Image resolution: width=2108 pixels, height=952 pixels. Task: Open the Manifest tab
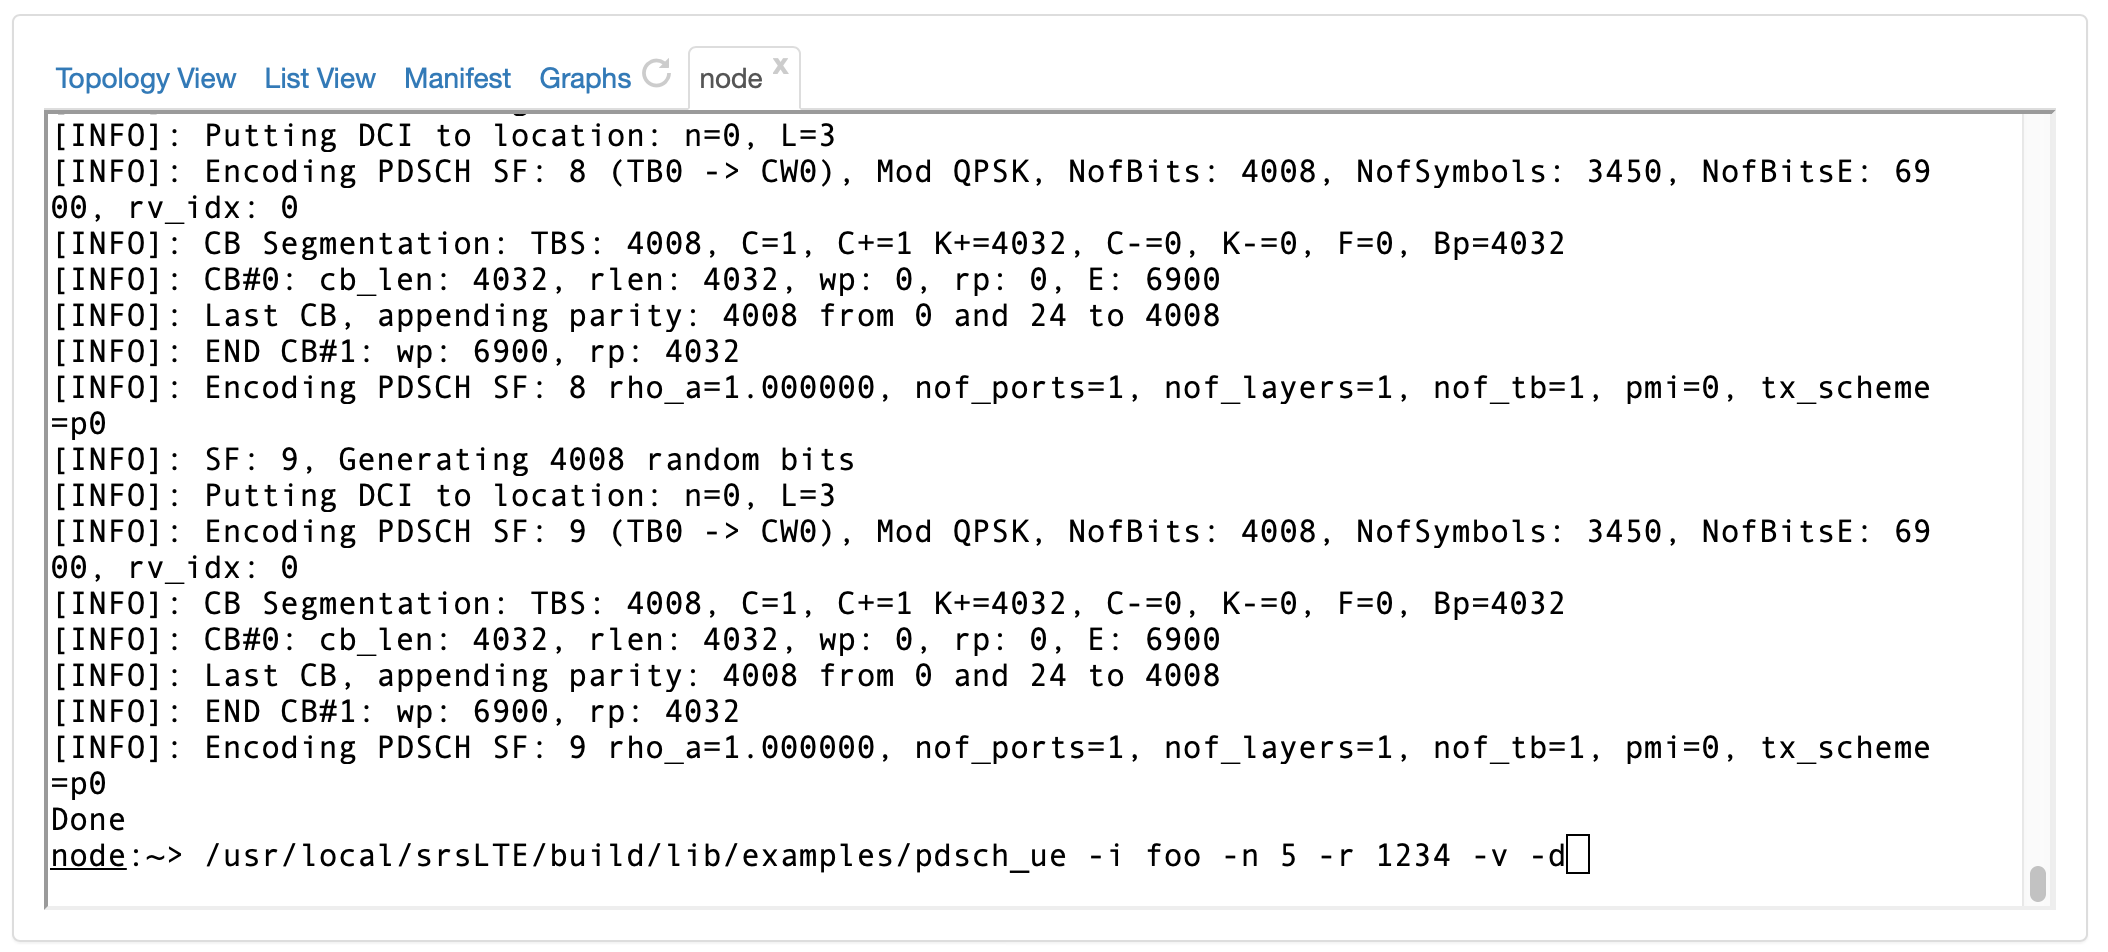(457, 78)
